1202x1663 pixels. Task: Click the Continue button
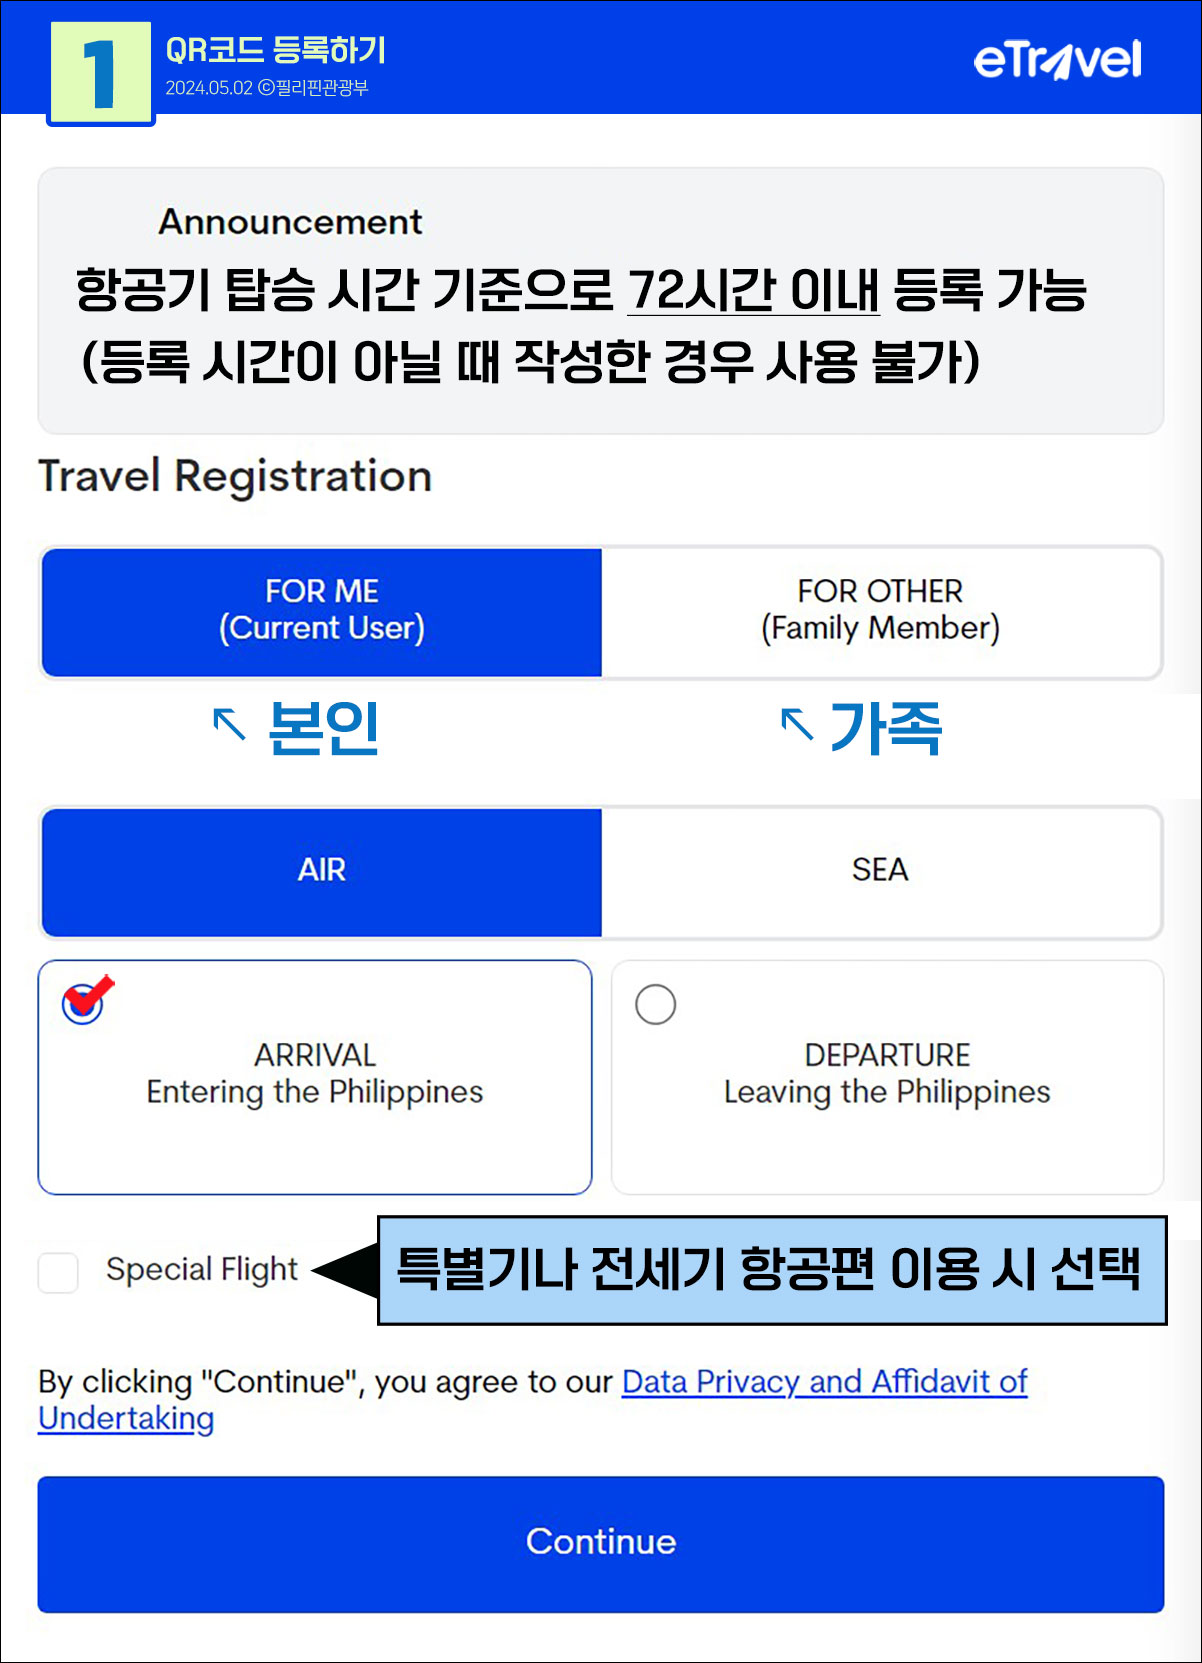[601, 1544]
